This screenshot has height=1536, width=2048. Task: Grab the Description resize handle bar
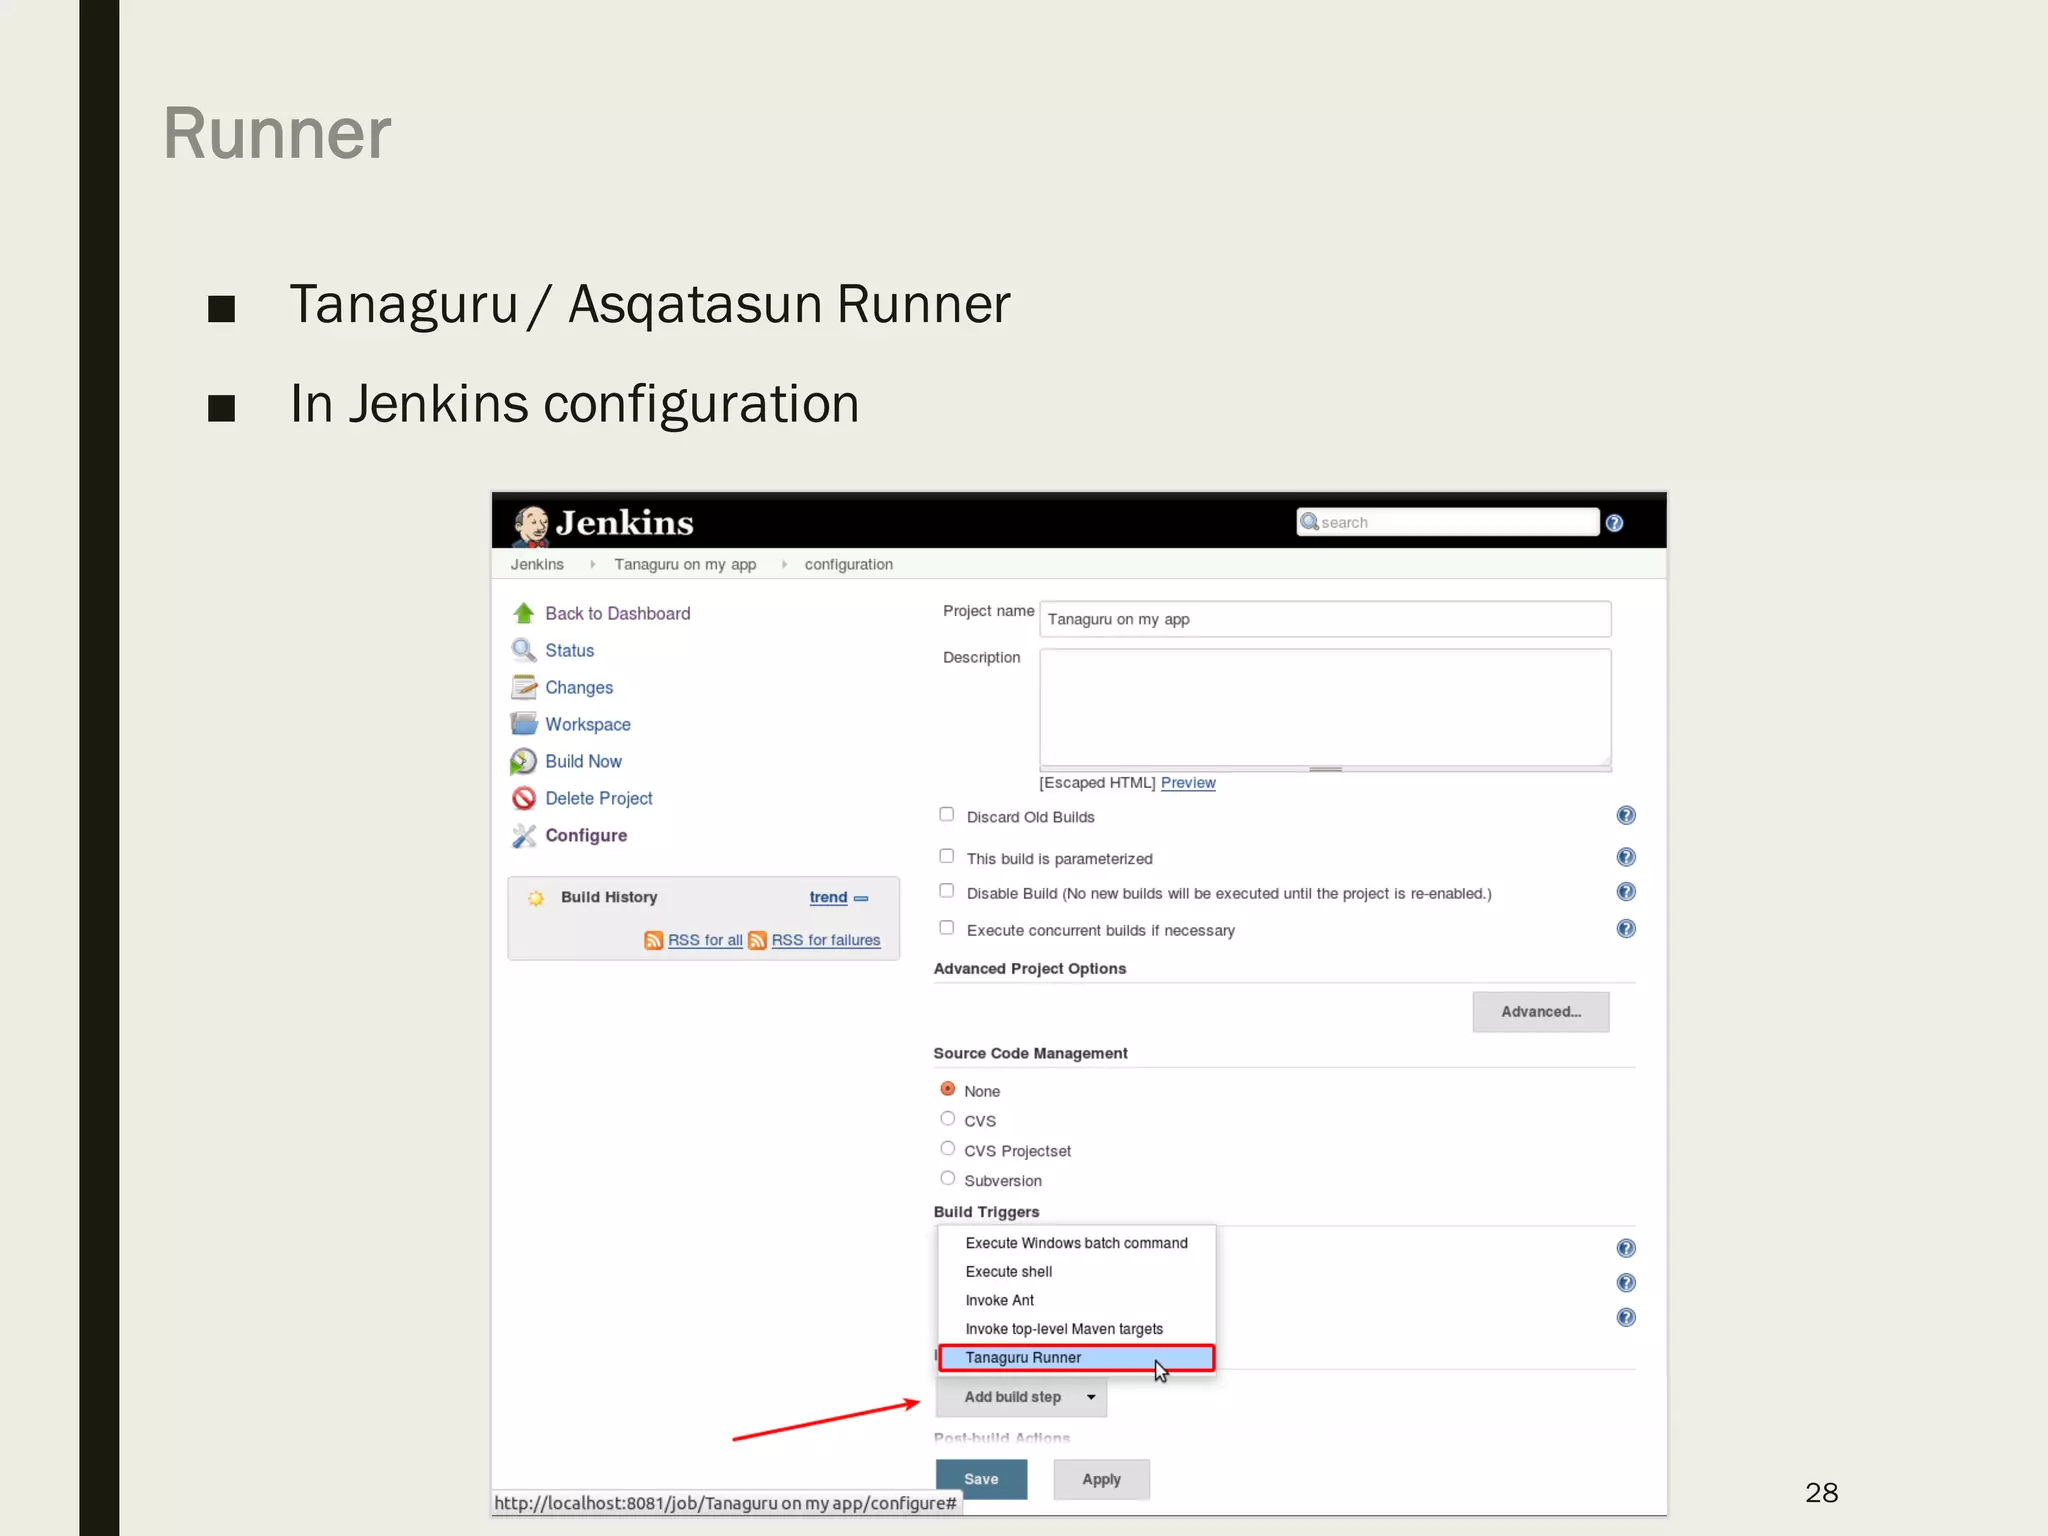coord(1325,769)
